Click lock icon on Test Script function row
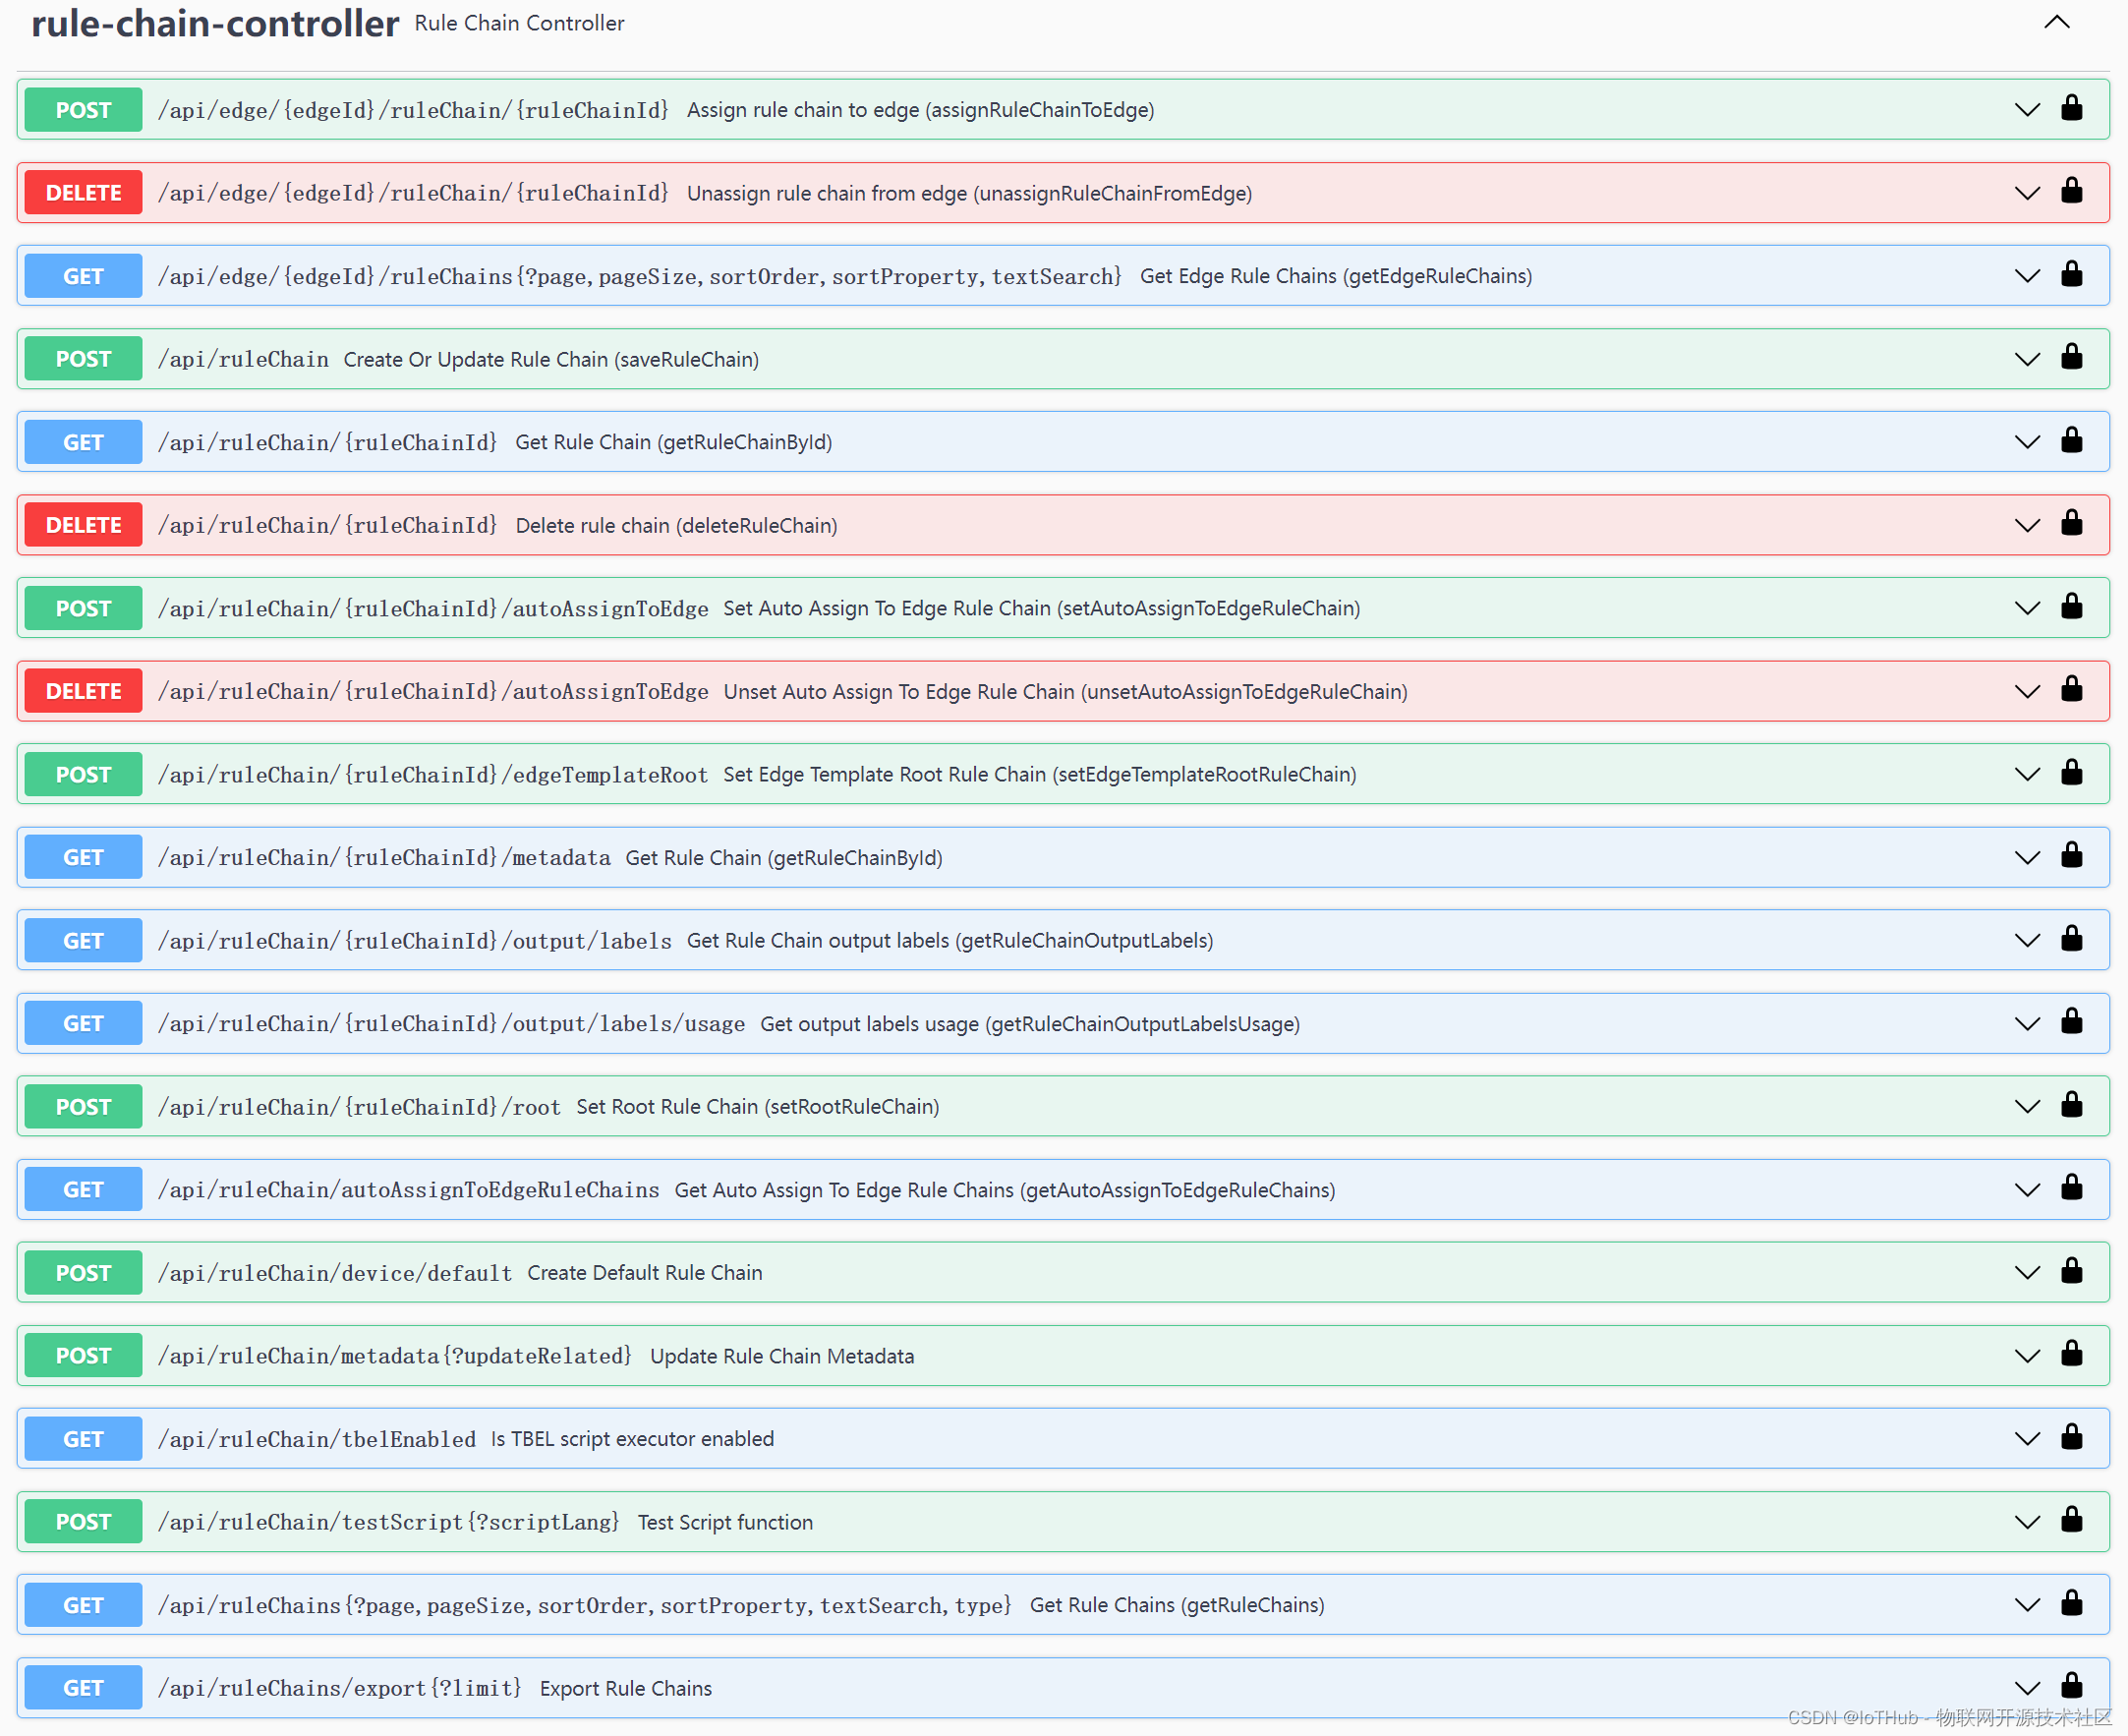 tap(2071, 1520)
